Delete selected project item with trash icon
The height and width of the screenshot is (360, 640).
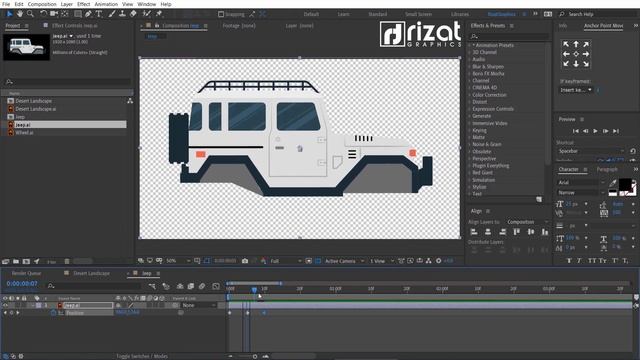point(67,261)
